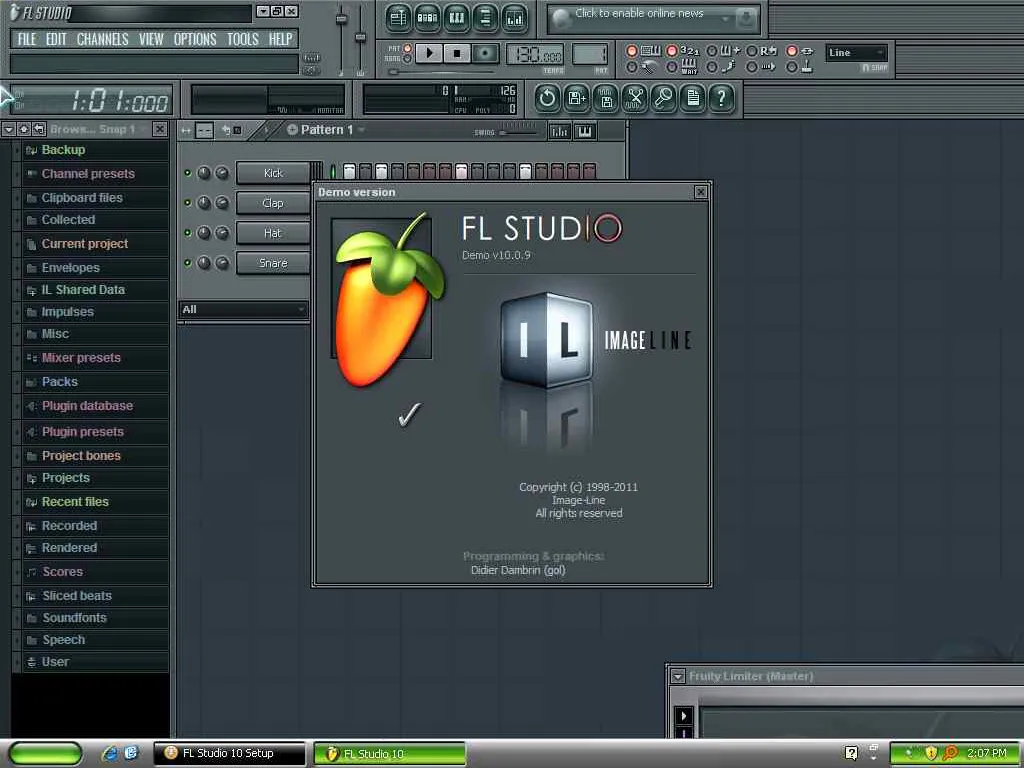Open the CHANNELS menu
Viewport: 1024px width, 768px height.
point(103,39)
